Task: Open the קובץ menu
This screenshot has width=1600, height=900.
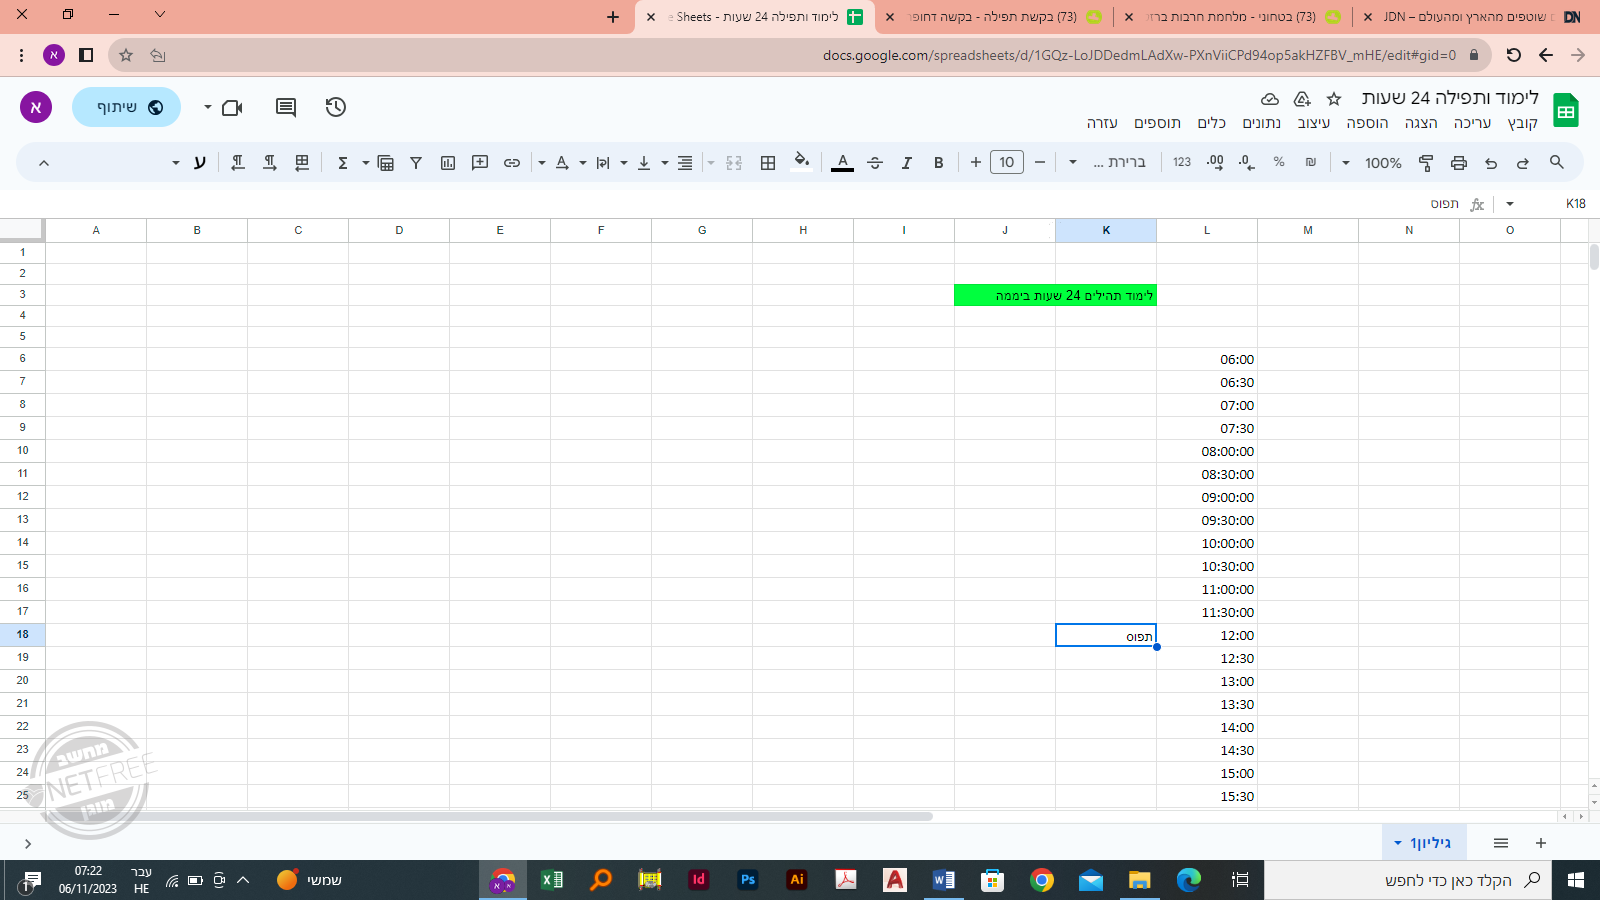Action: pyautogui.click(x=1523, y=123)
